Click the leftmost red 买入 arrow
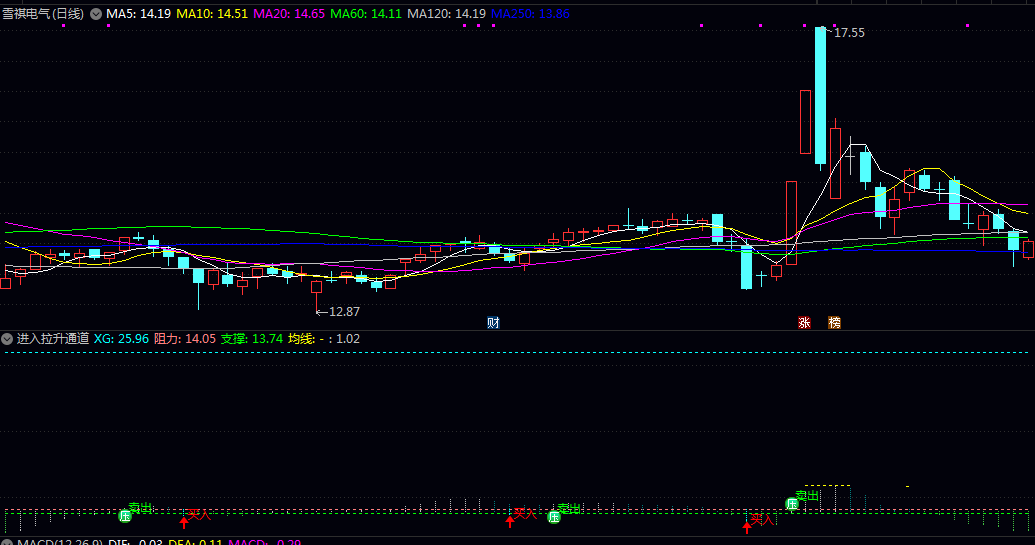This screenshot has height=545, width=1035. 184,523
